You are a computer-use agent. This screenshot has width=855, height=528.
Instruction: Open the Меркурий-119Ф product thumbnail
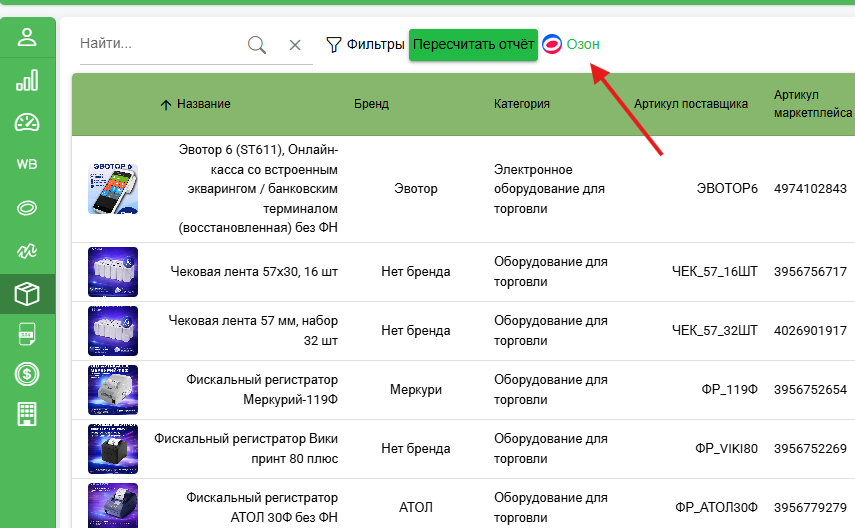coord(113,389)
